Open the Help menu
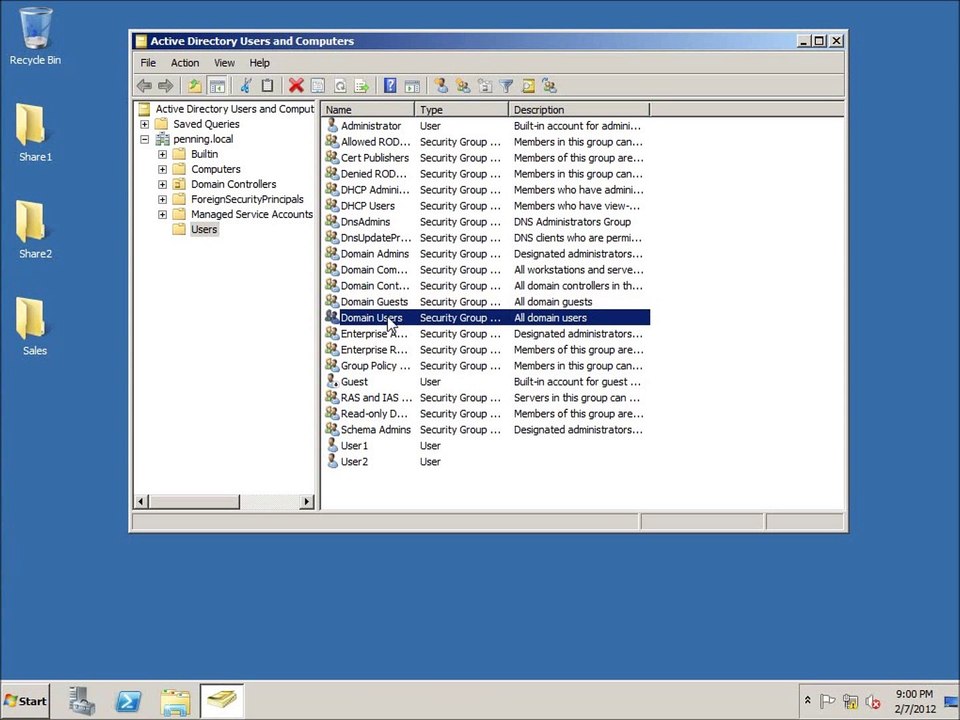 tap(259, 62)
